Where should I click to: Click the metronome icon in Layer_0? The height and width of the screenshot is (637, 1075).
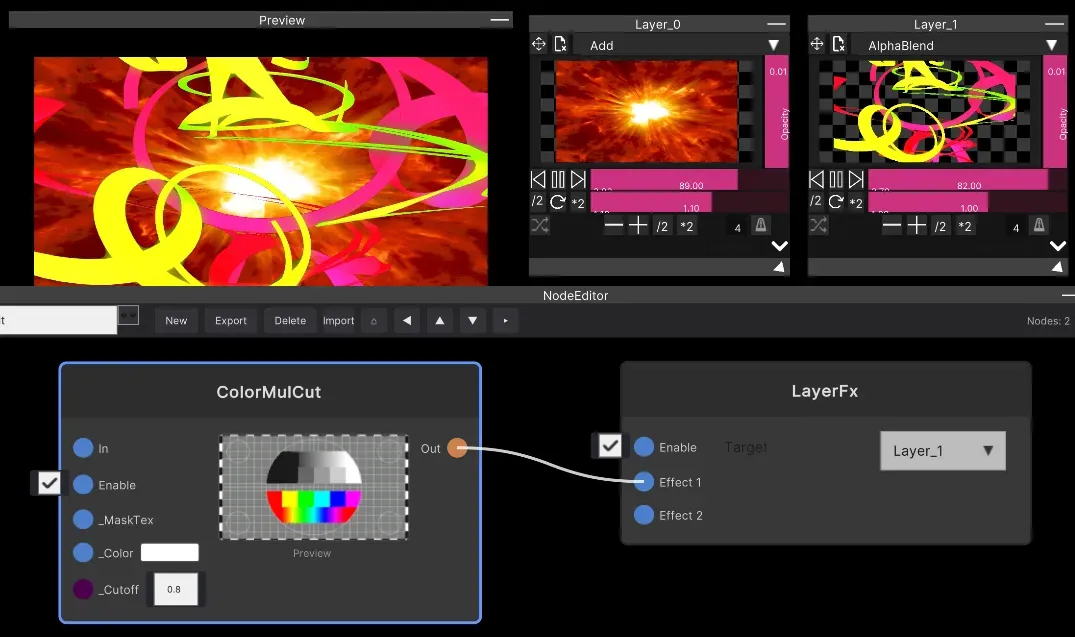[760, 226]
